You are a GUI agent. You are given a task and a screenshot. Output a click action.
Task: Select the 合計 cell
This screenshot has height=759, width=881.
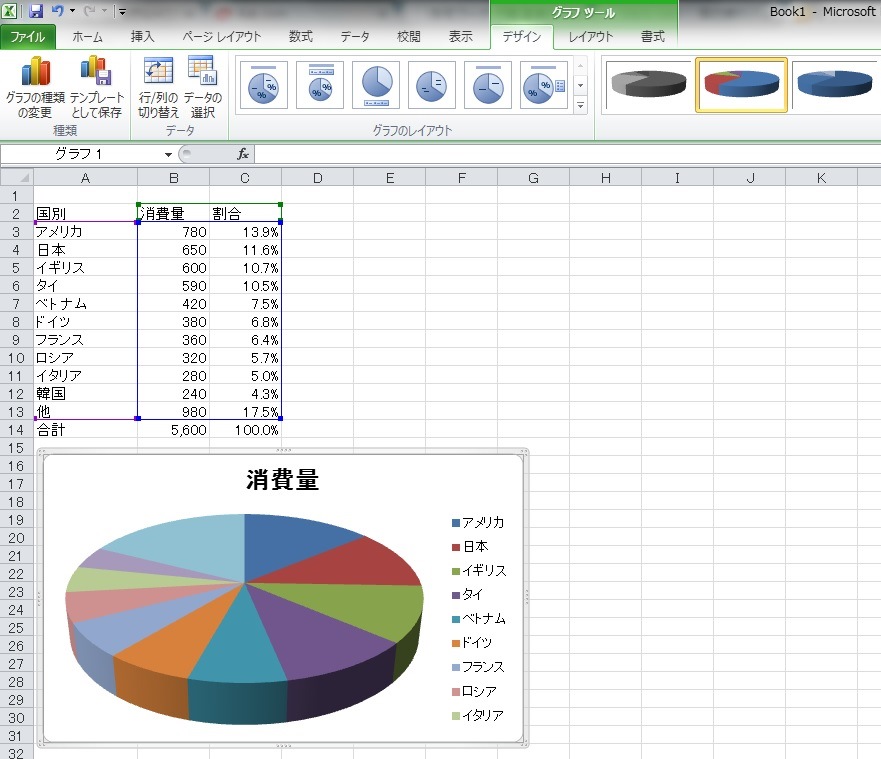(85, 430)
